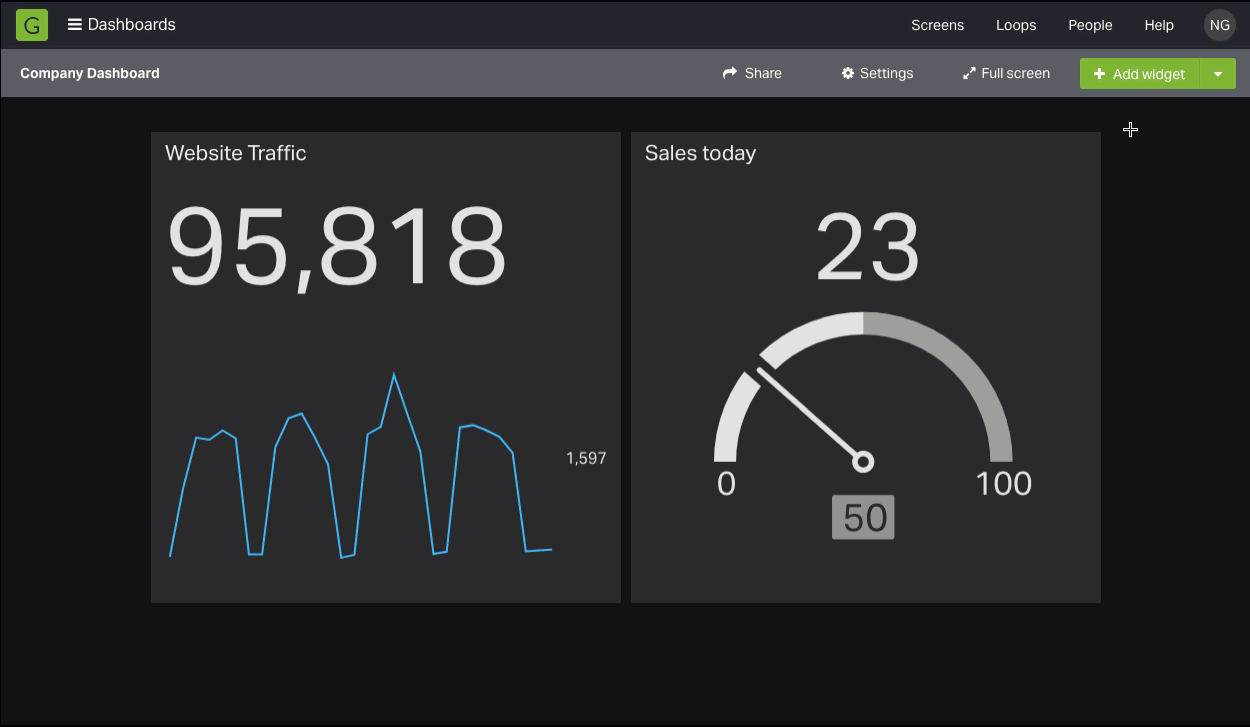
Task: Click the Share button
Action: [x=752, y=72]
